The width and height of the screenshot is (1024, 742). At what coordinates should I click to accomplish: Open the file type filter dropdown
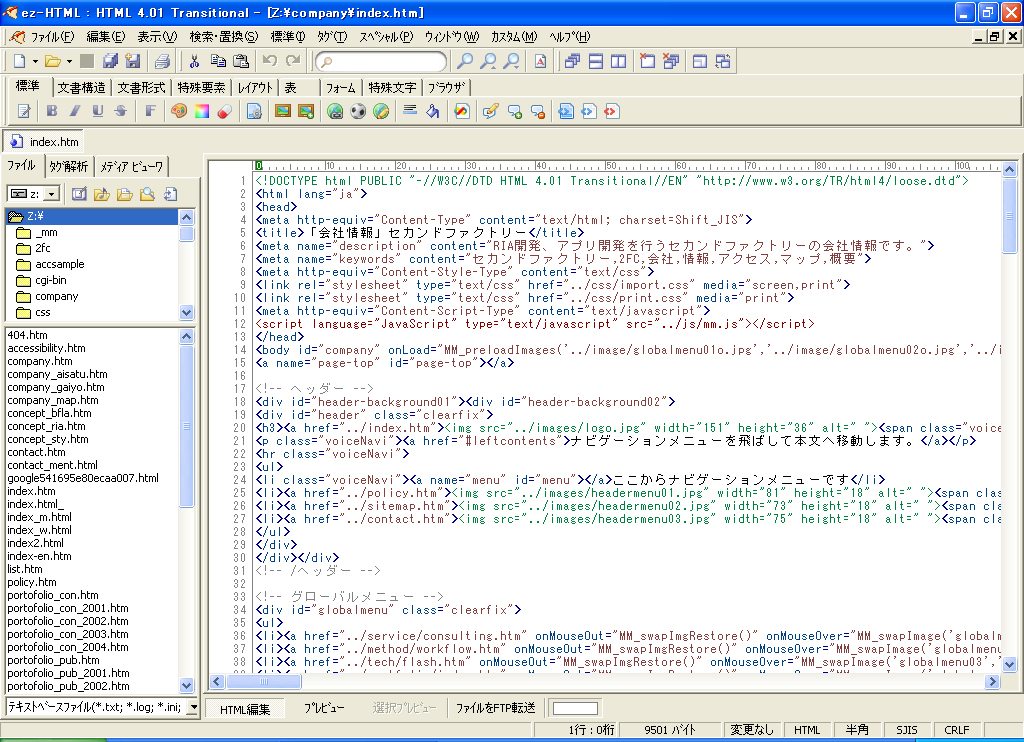(x=193, y=707)
